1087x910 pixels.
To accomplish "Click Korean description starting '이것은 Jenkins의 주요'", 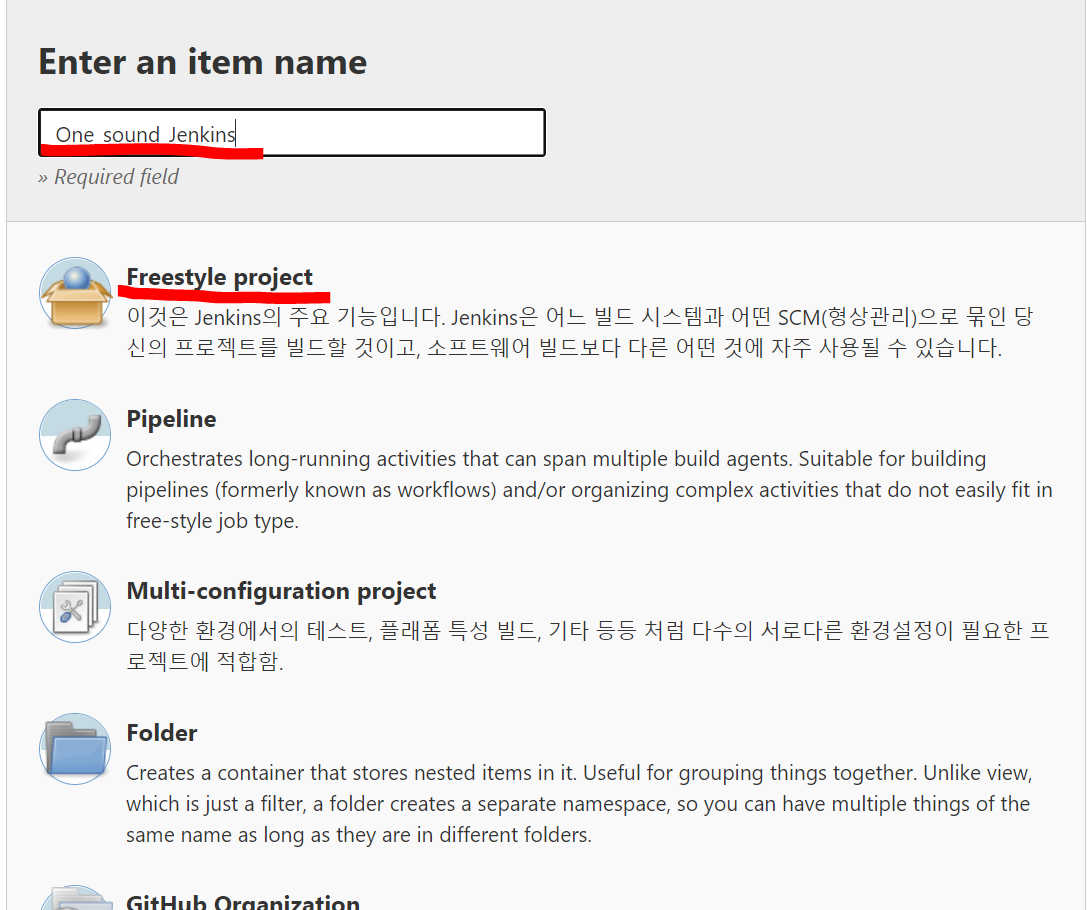I will pyautogui.click(x=580, y=332).
